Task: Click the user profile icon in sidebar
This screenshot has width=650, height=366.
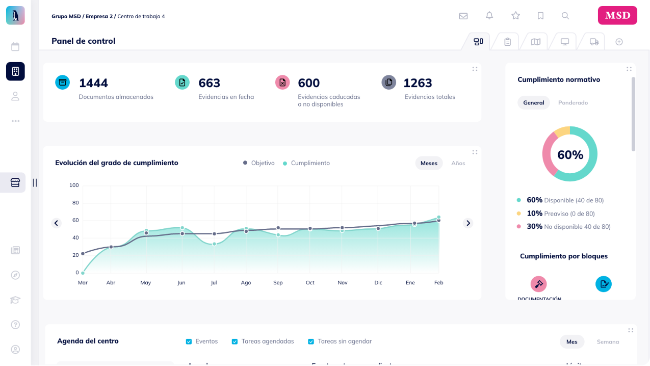Action: pyautogui.click(x=15, y=96)
